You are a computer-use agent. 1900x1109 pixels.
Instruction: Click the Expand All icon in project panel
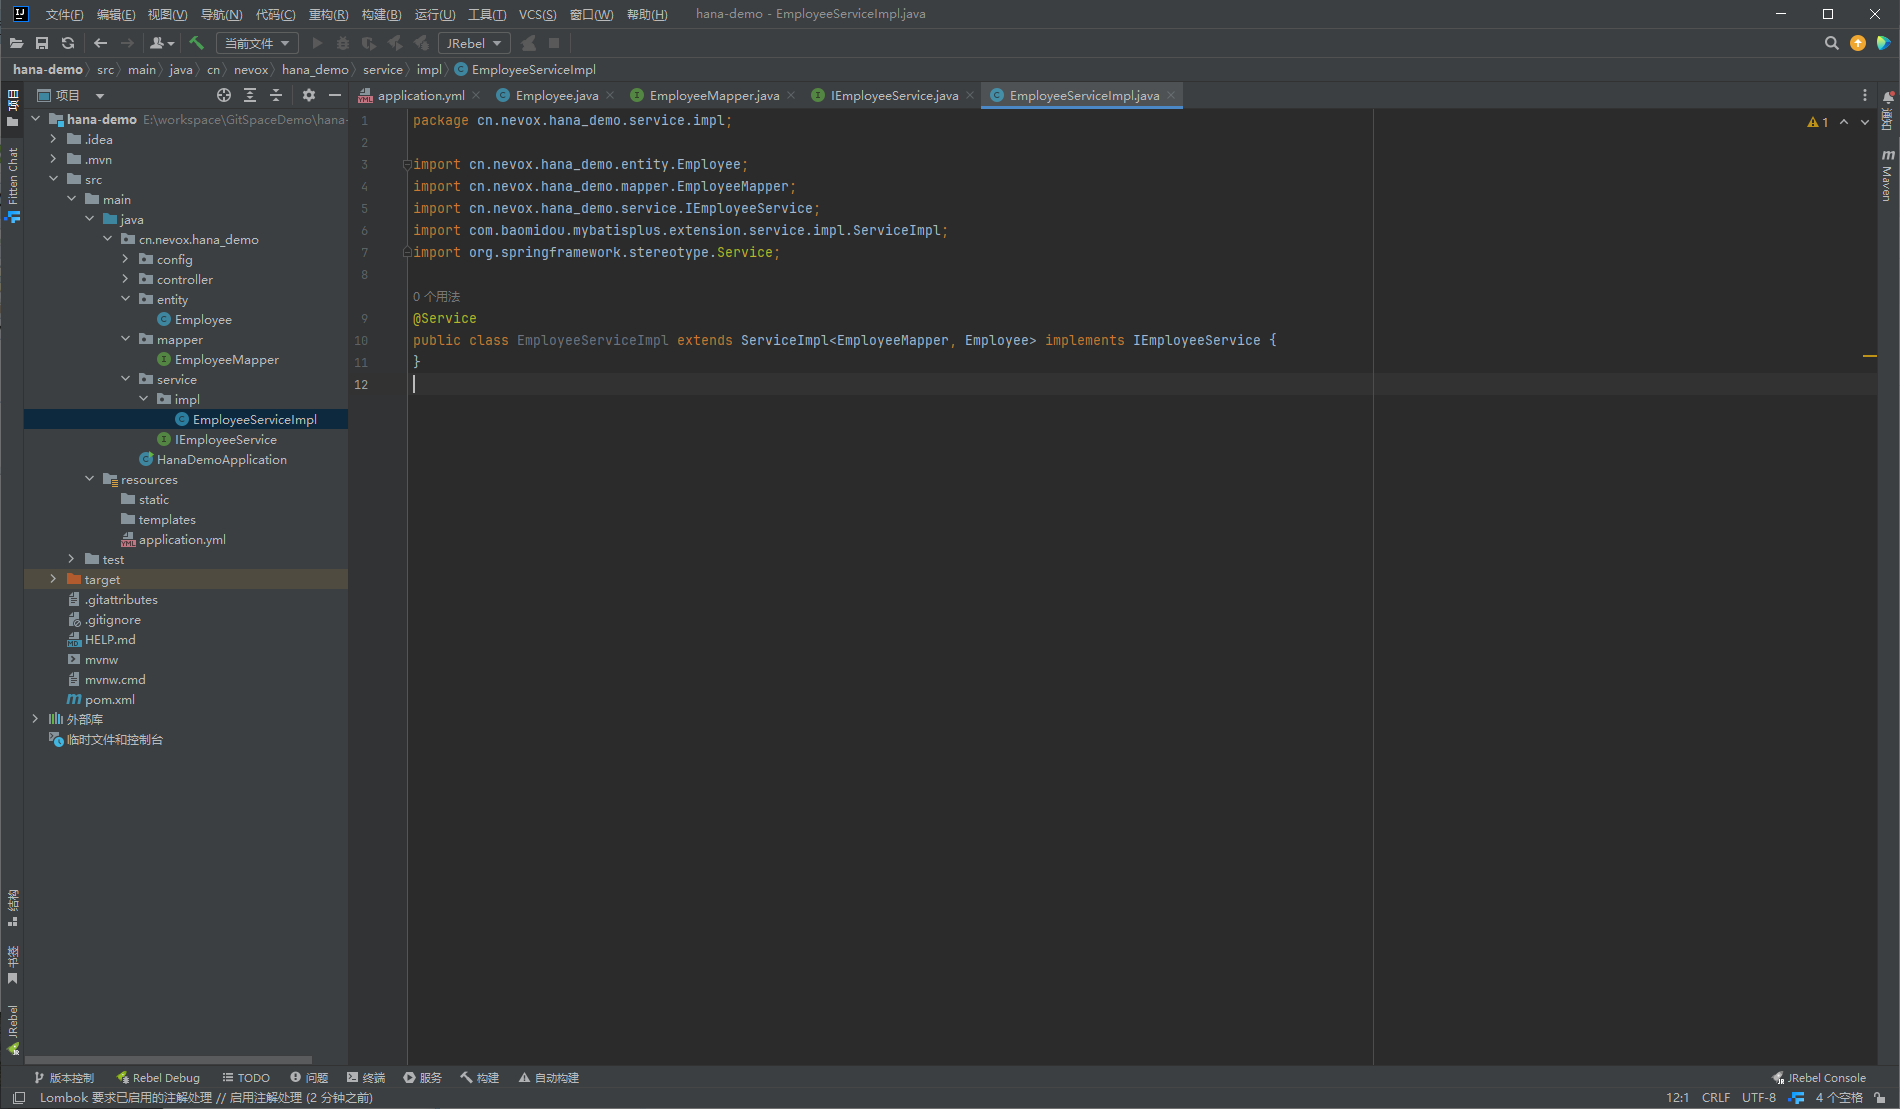click(x=250, y=95)
